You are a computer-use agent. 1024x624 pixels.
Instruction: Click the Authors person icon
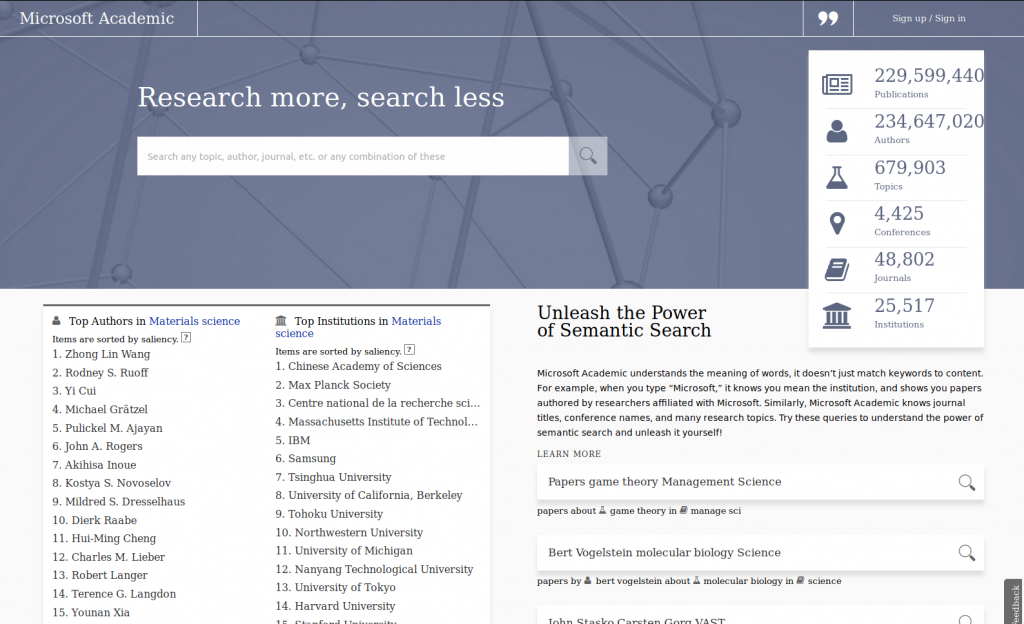click(x=837, y=131)
